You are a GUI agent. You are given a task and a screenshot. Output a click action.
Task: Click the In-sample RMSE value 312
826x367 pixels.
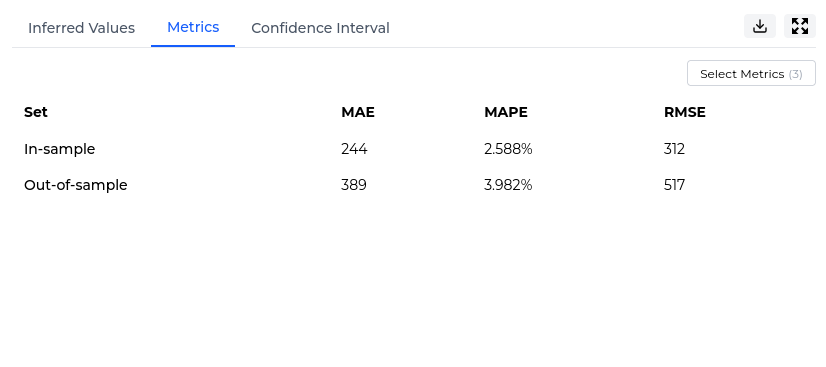pyautogui.click(x=674, y=149)
